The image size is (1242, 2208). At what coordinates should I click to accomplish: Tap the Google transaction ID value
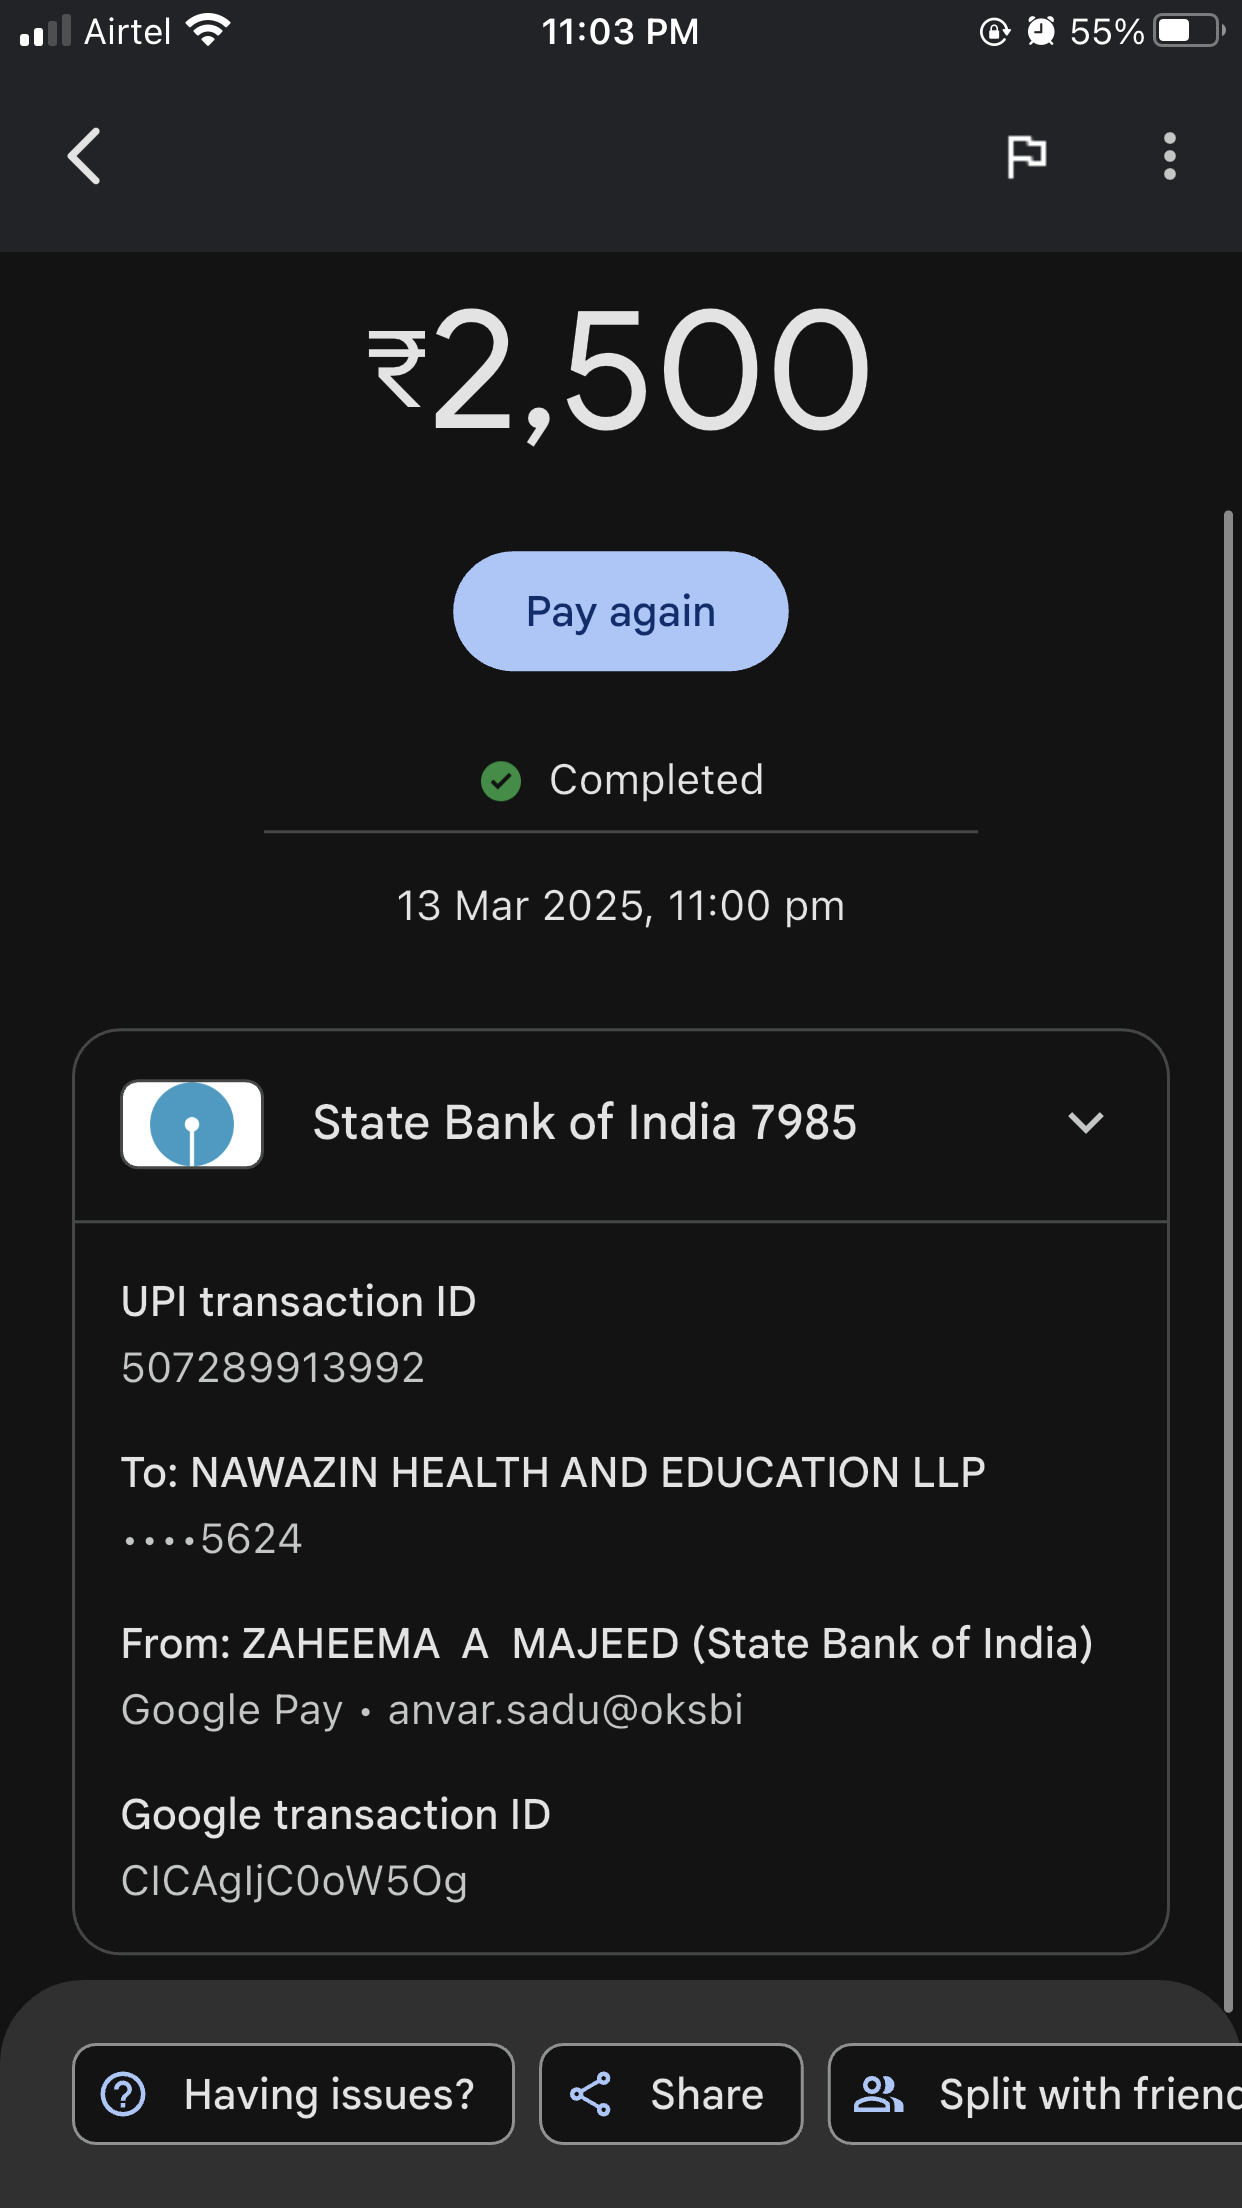coord(294,1881)
